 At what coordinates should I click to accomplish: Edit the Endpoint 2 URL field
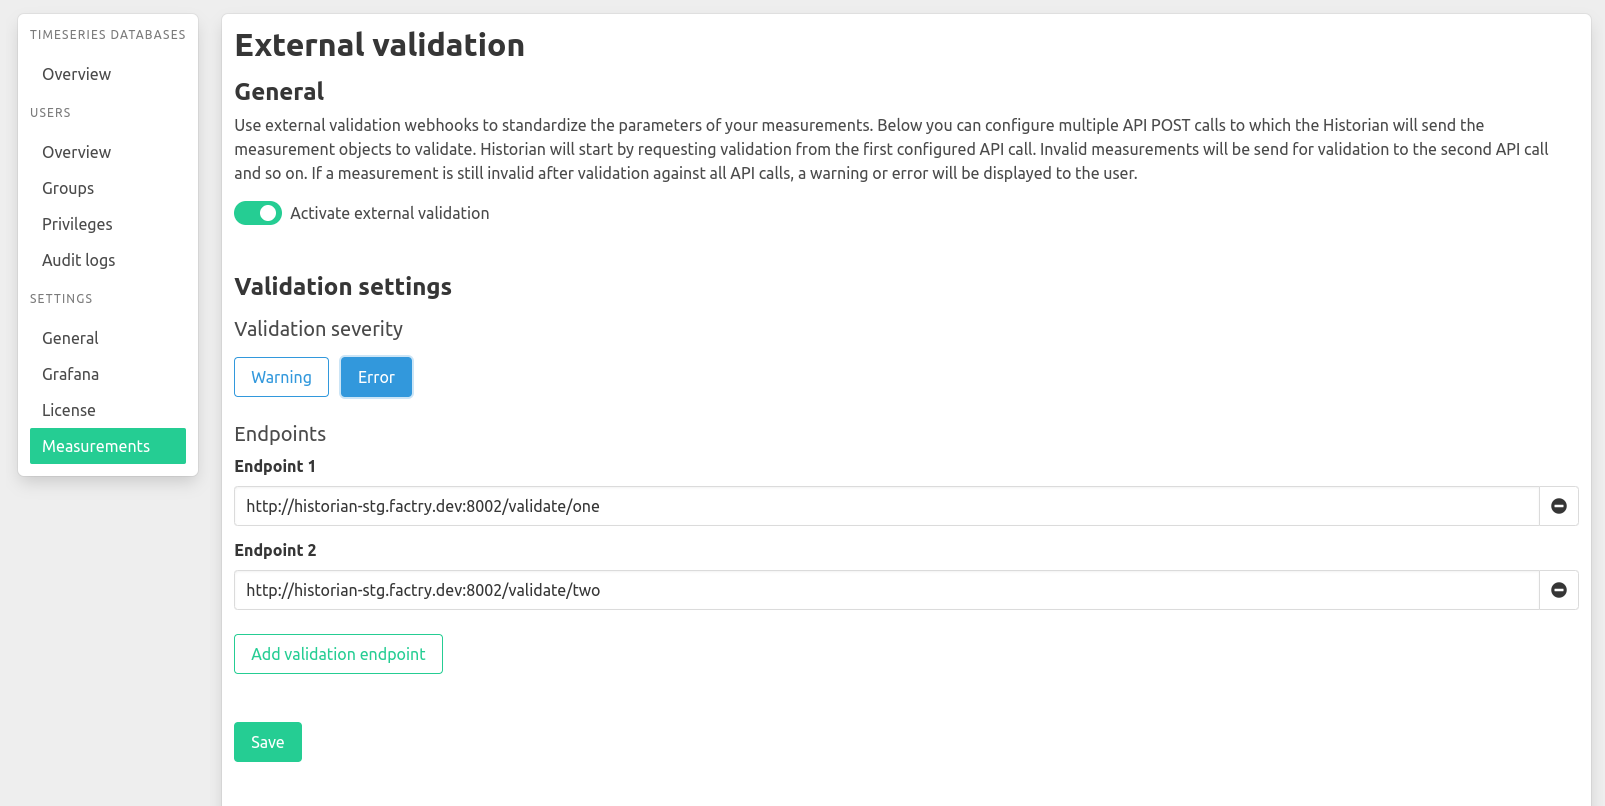pyautogui.click(x=886, y=590)
